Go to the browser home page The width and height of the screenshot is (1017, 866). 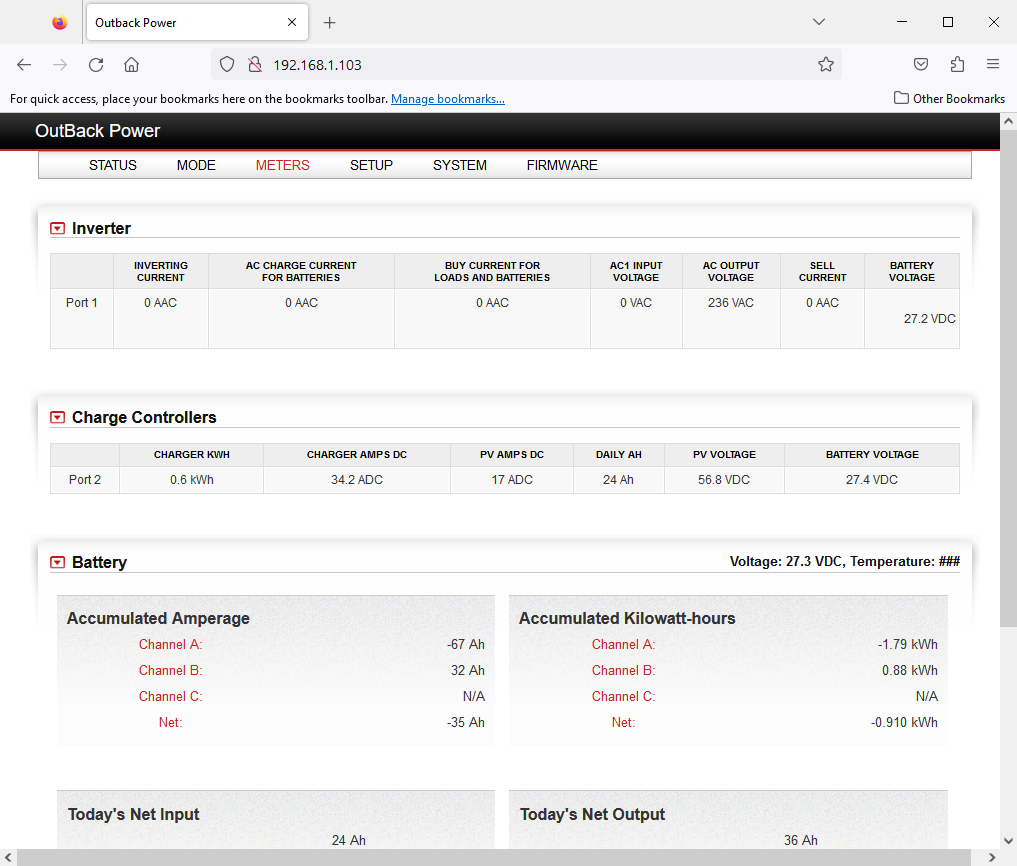(x=131, y=65)
